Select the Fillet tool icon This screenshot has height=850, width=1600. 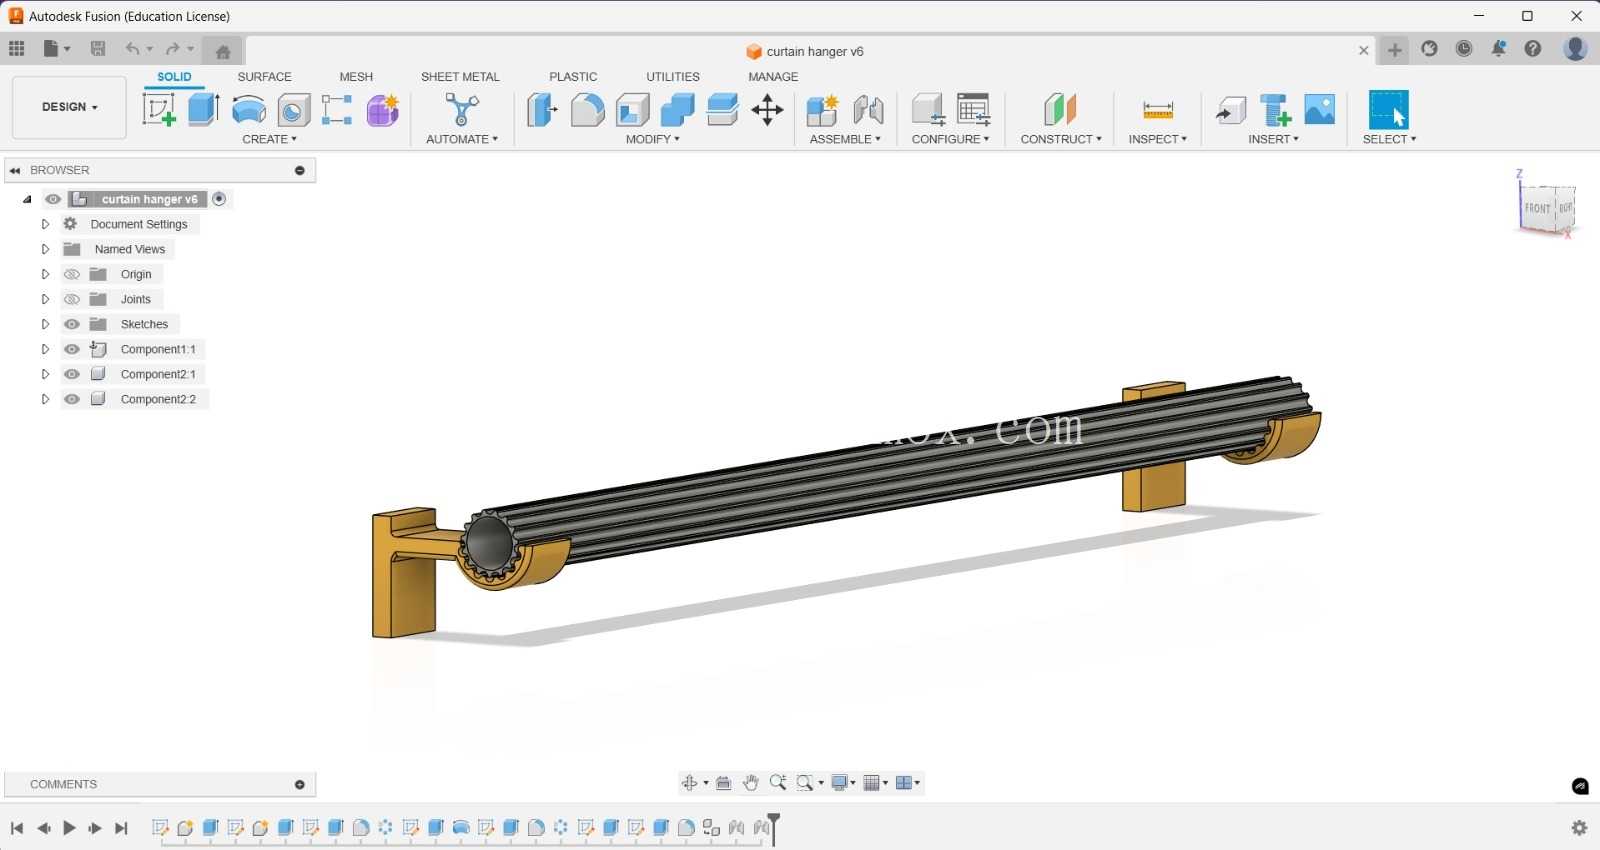pos(587,109)
